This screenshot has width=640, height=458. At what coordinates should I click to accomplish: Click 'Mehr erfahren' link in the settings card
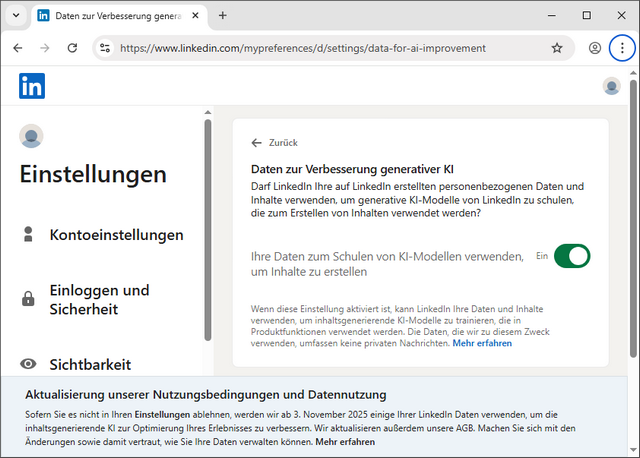click(x=482, y=343)
